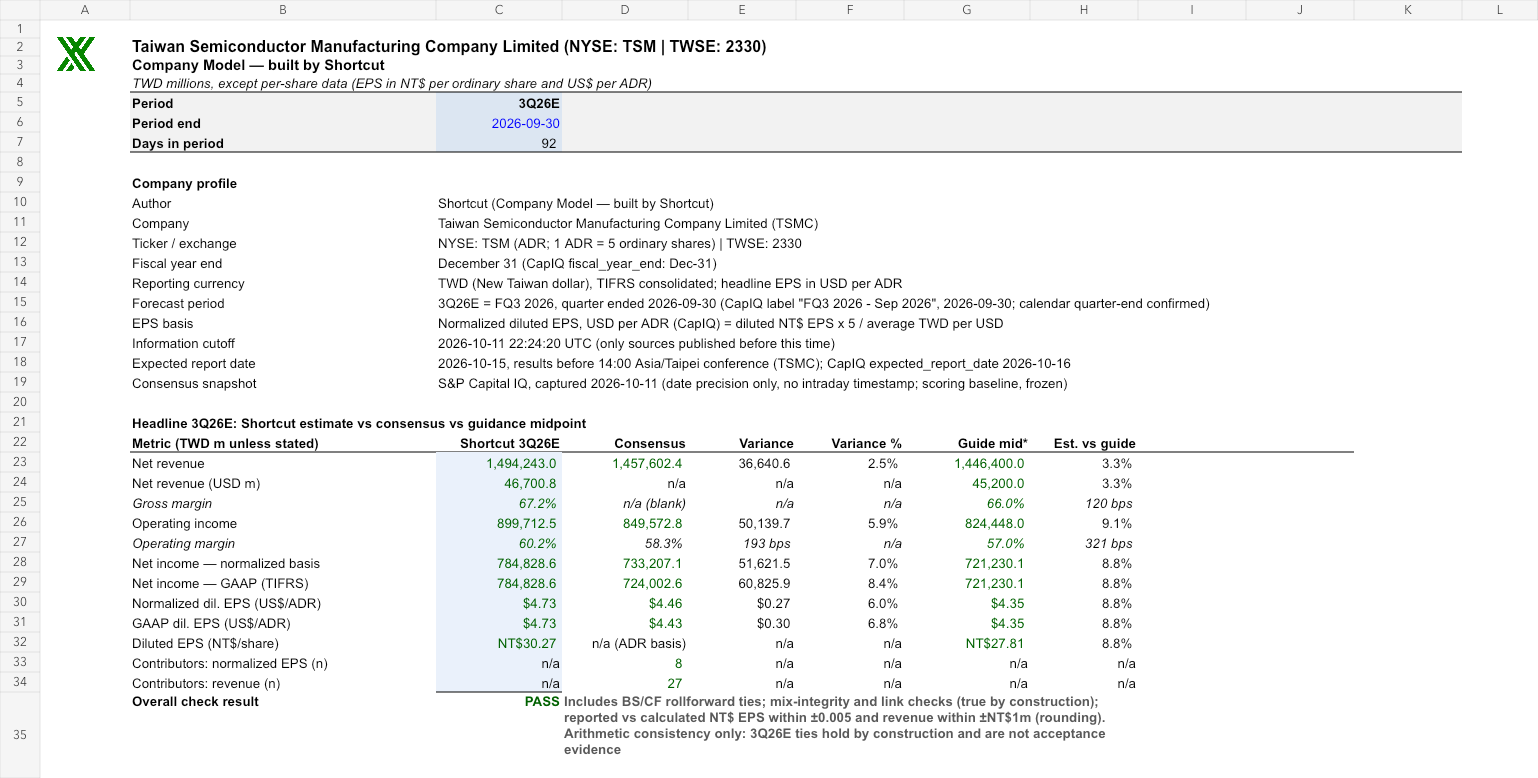The width and height of the screenshot is (1538, 778).
Task: Select row 23 header
Action: (20, 463)
